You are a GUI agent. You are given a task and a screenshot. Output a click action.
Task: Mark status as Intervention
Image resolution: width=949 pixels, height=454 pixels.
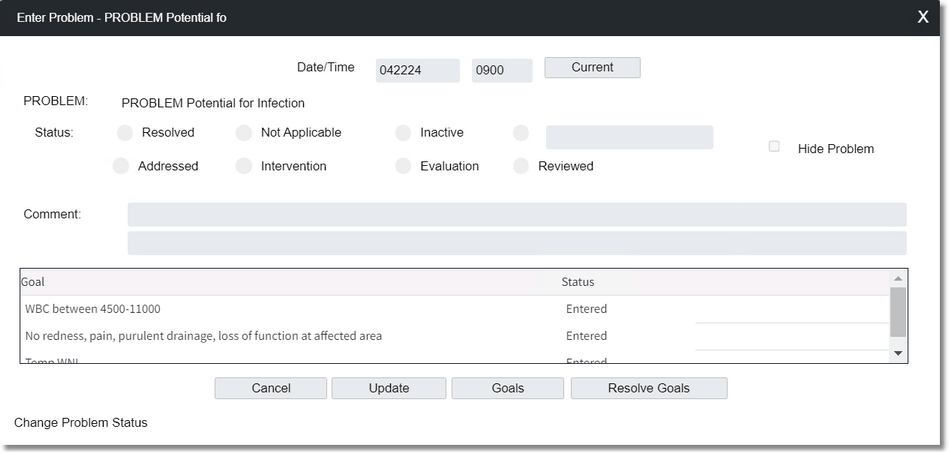click(244, 166)
